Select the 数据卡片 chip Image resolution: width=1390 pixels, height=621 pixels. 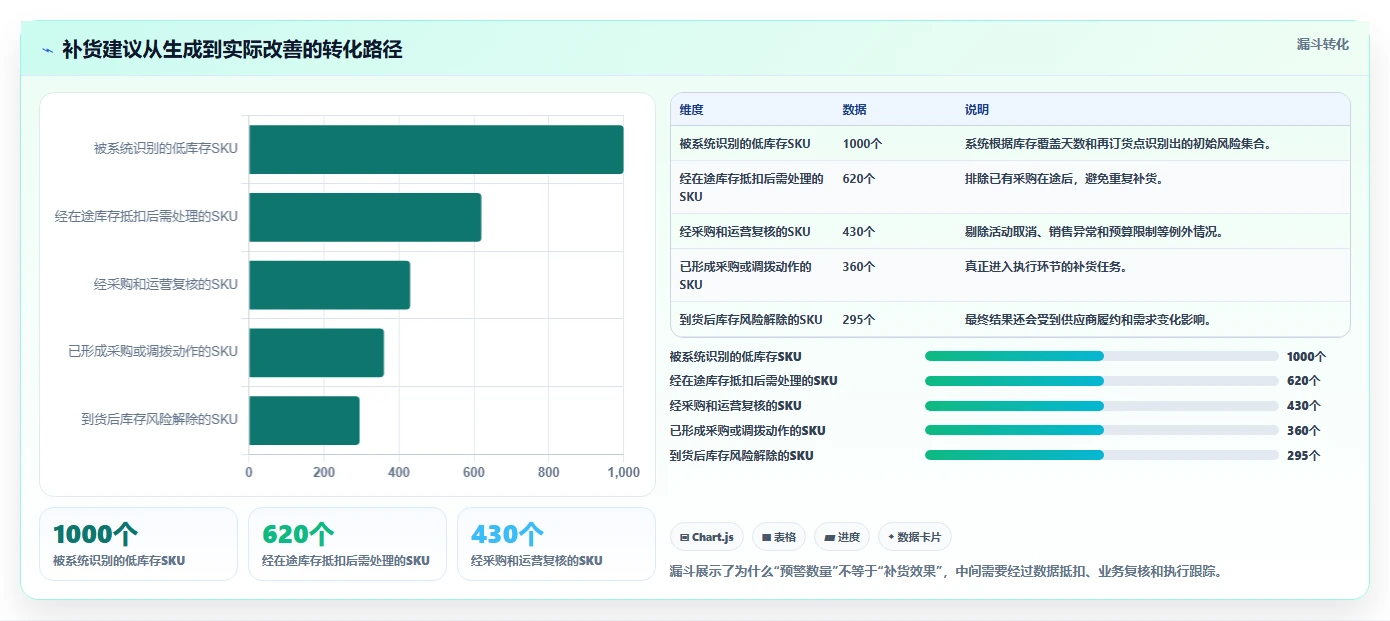915,537
